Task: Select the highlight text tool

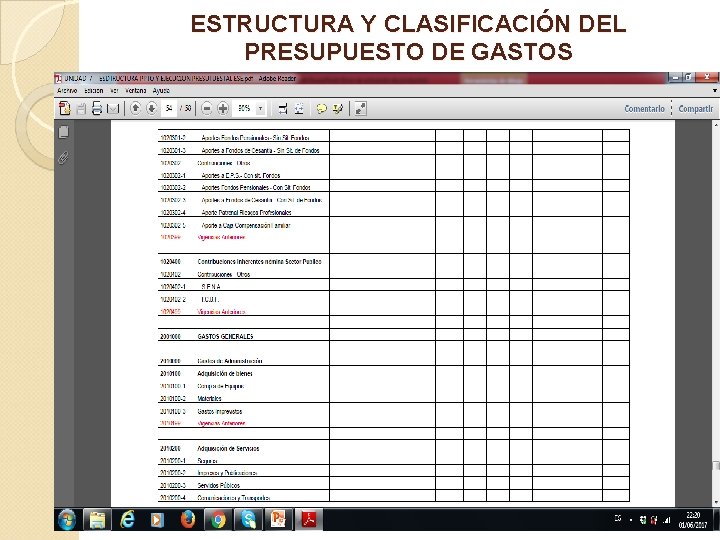Action: pos(338,109)
